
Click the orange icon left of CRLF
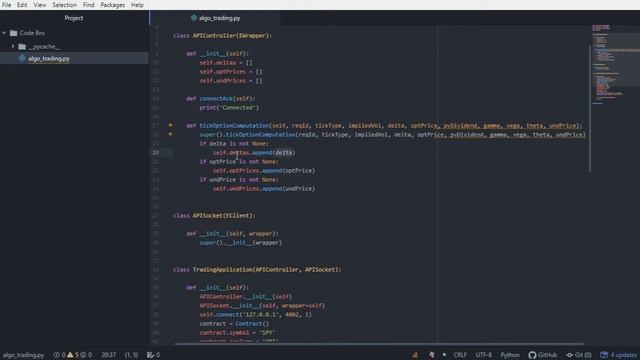pyautogui.click(x=415, y=355)
